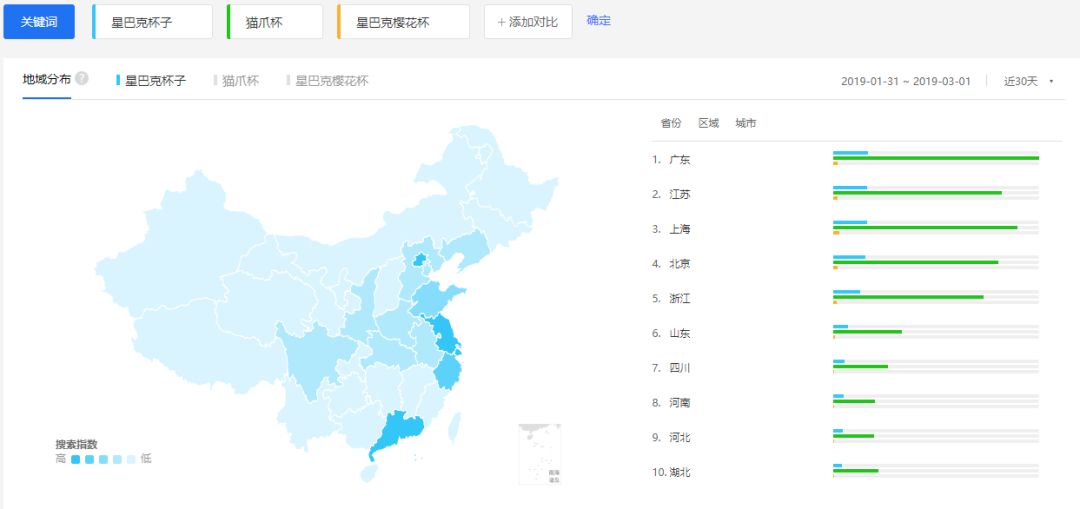The height and width of the screenshot is (509, 1080).
Task: Click the 猫爪杯 keyword input box
Action: pos(275,22)
